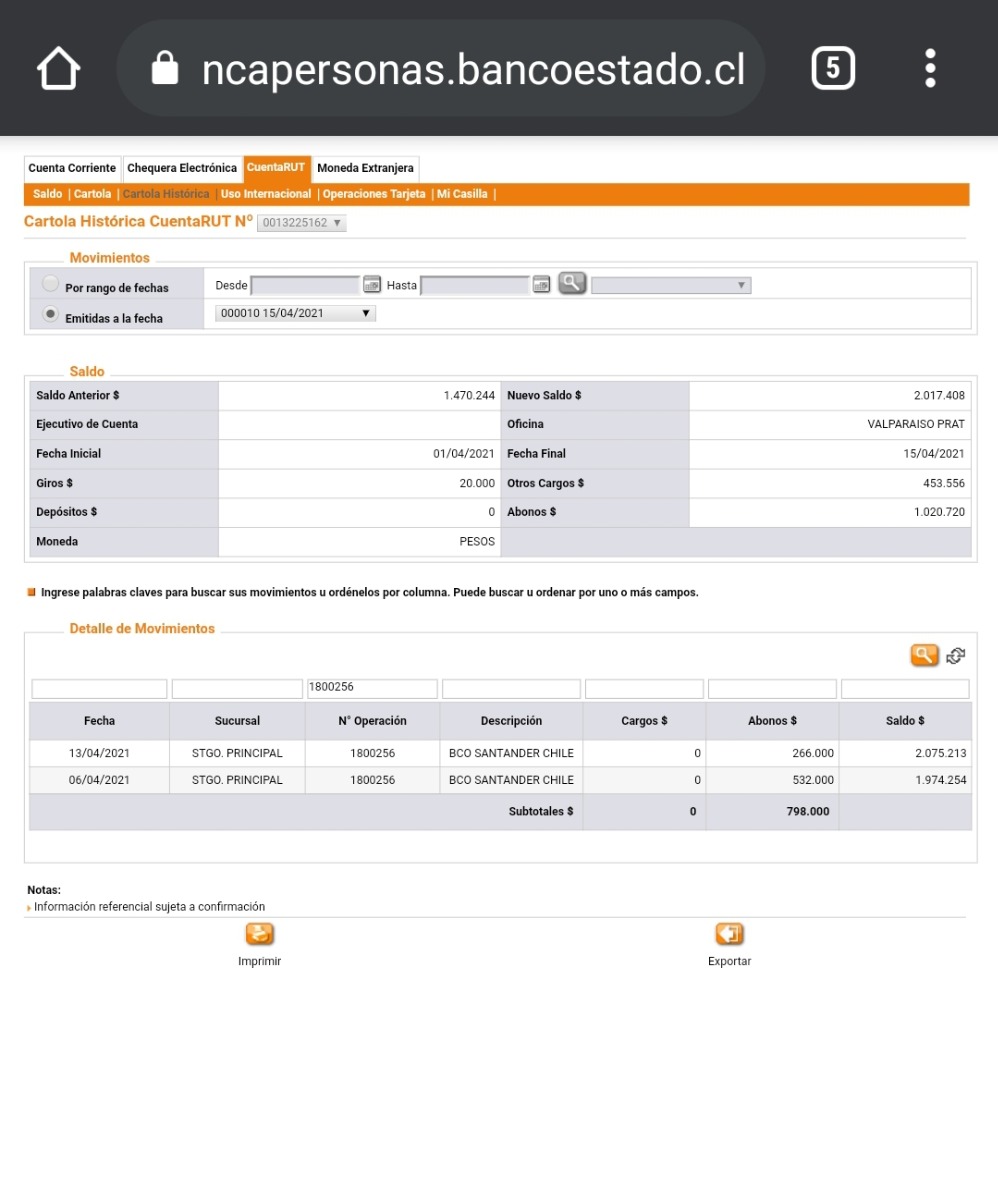The width and height of the screenshot is (998, 1200).
Task: Open the browser tab switcher showing 5
Action: coord(833,69)
